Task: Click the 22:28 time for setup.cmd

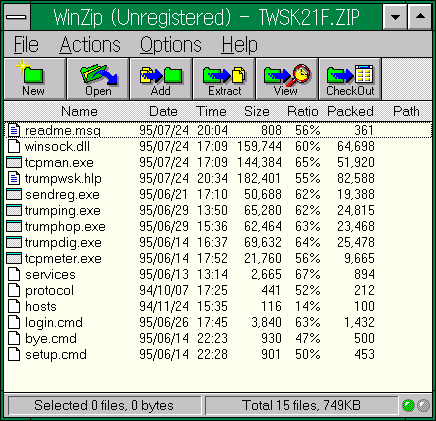Action: 212,354
